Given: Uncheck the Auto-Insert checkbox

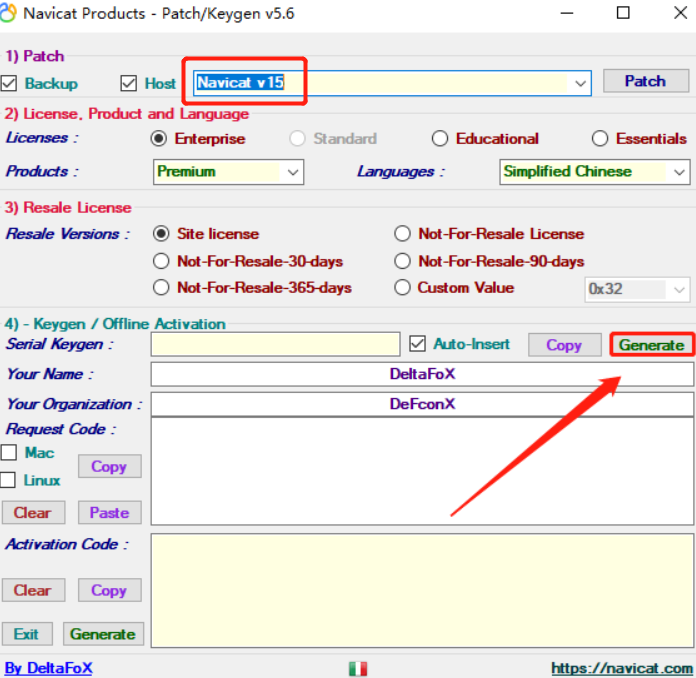Looking at the screenshot, I should pyautogui.click(x=417, y=344).
